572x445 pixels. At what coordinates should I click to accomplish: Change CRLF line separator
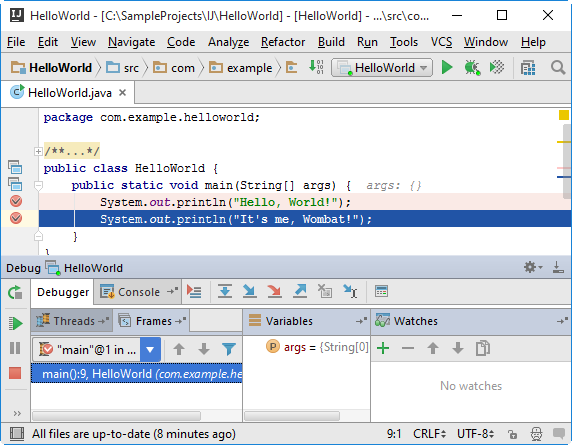430,434
